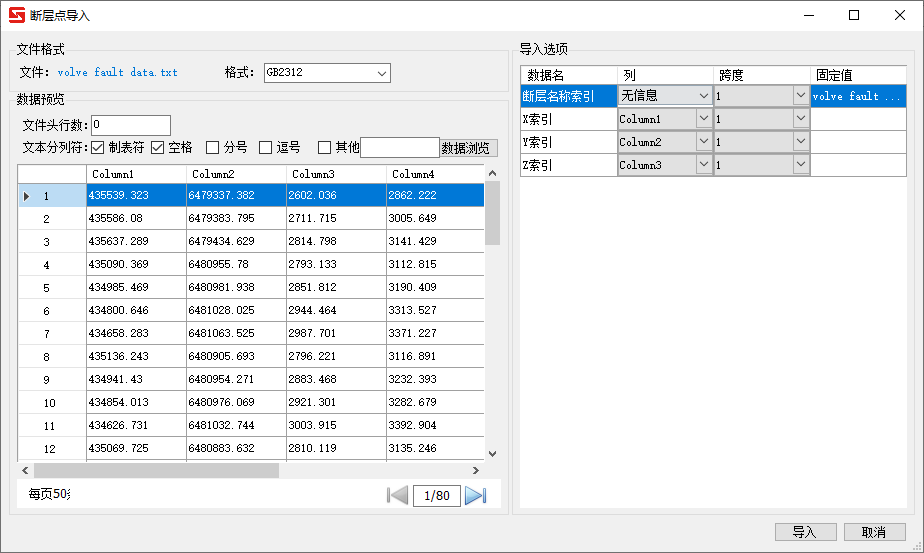
Task: Open 跨度 dropdown in 断层名称索引 row
Action: coord(762,96)
